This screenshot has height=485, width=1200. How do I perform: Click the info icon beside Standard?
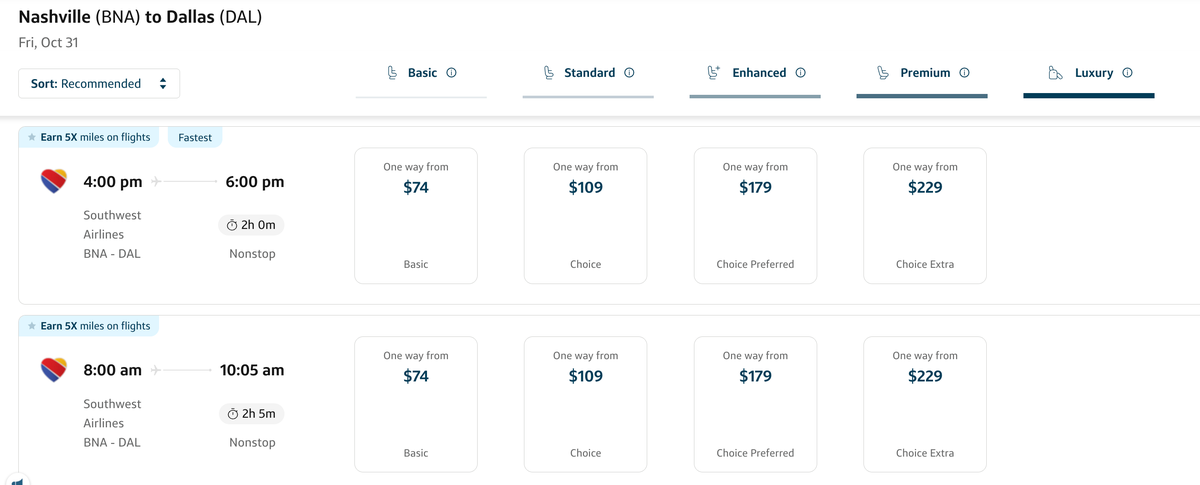point(629,73)
